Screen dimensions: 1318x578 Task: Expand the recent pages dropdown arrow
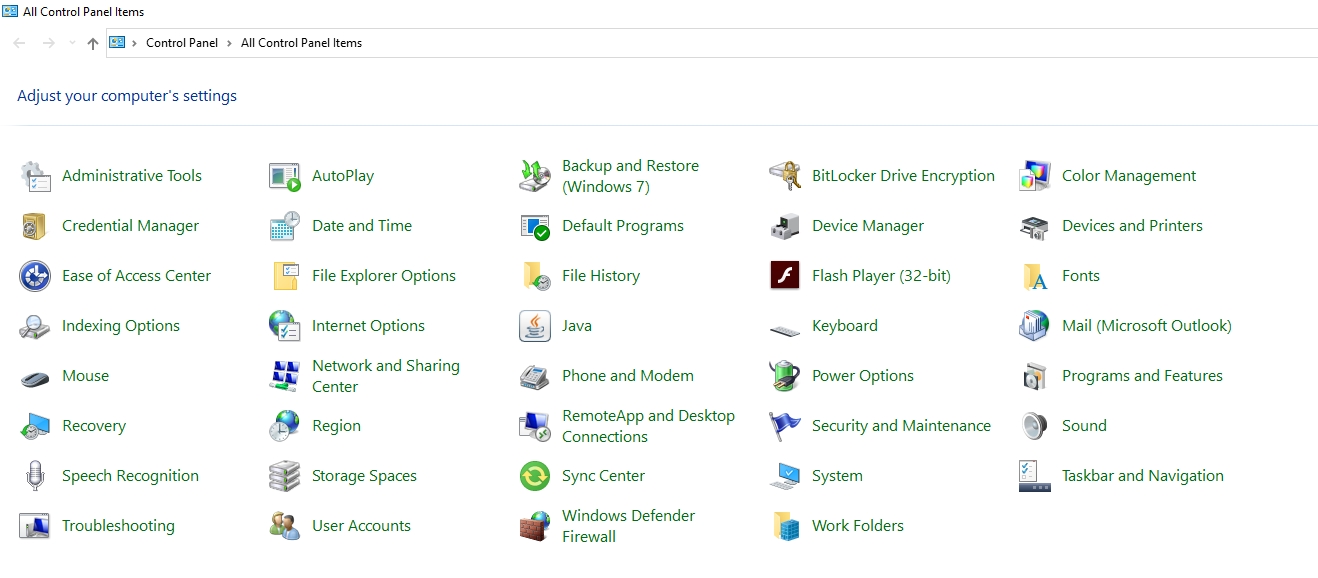coord(71,42)
